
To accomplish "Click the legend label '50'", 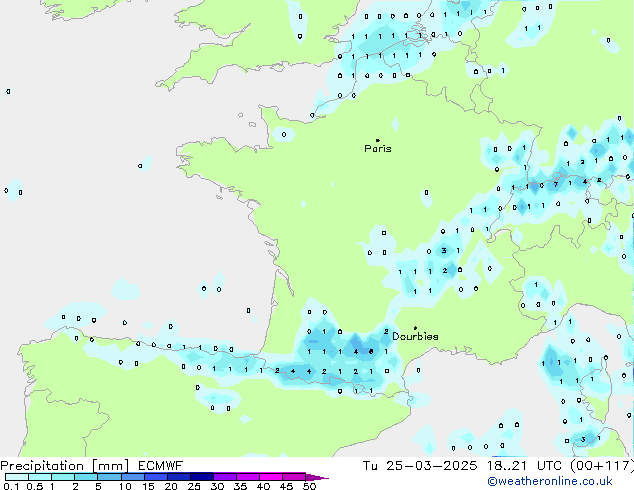I will click(309, 486).
